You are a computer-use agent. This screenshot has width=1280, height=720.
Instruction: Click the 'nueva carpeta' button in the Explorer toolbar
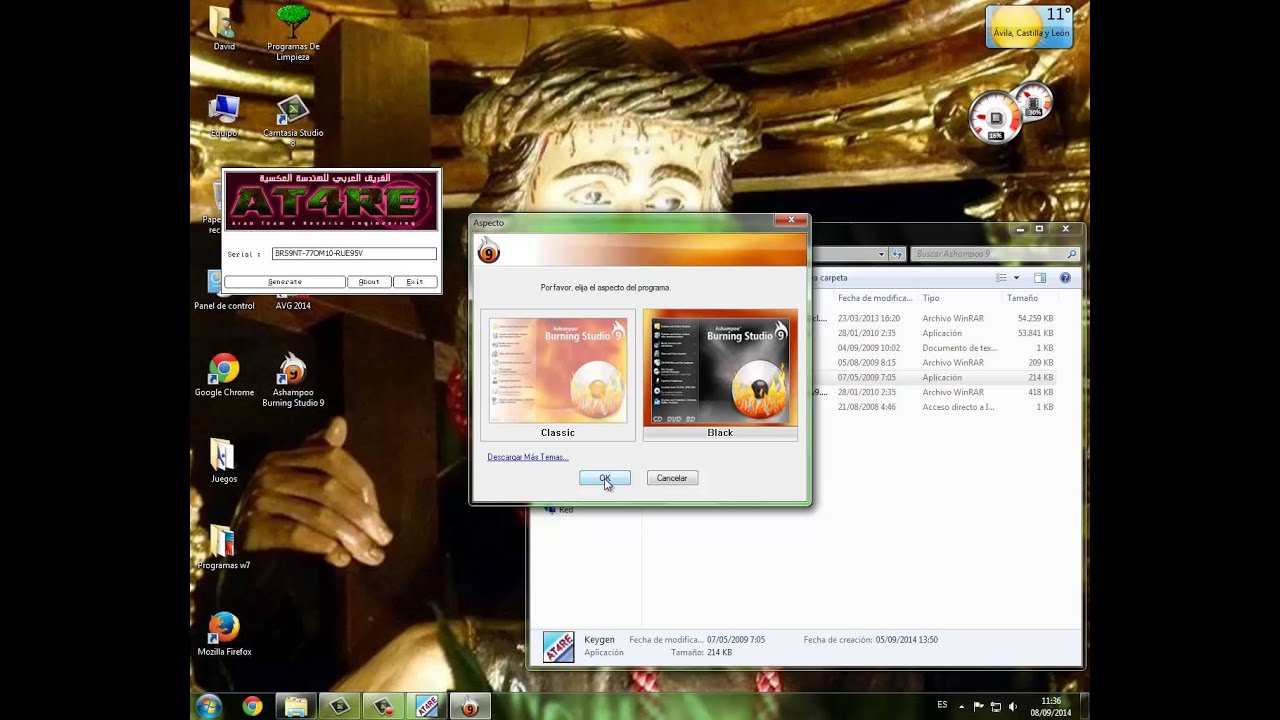point(831,278)
